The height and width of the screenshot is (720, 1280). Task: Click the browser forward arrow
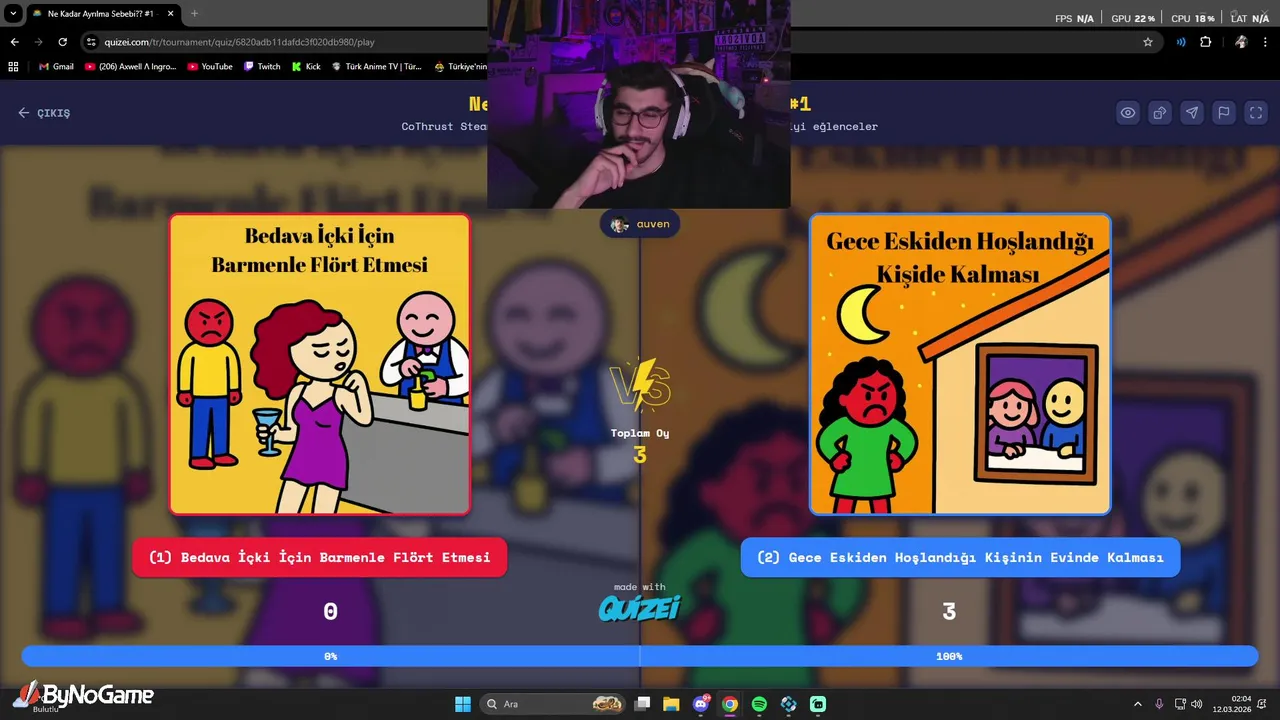(38, 42)
